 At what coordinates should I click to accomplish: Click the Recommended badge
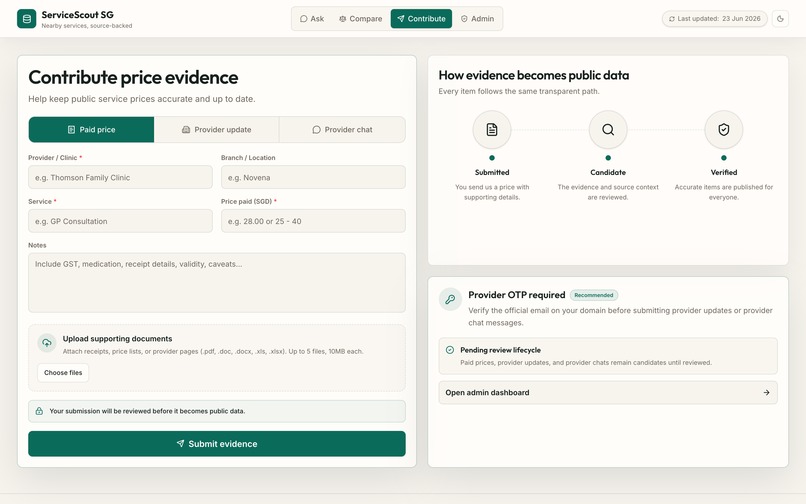(594, 295)
